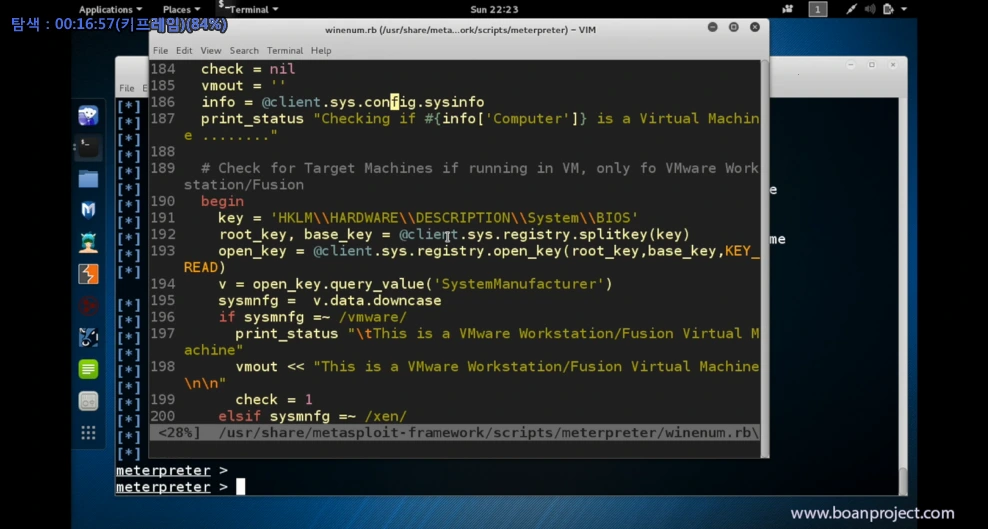
Task: Click the winenum.rb VIM title bar
Action: [x=460, y=30]
